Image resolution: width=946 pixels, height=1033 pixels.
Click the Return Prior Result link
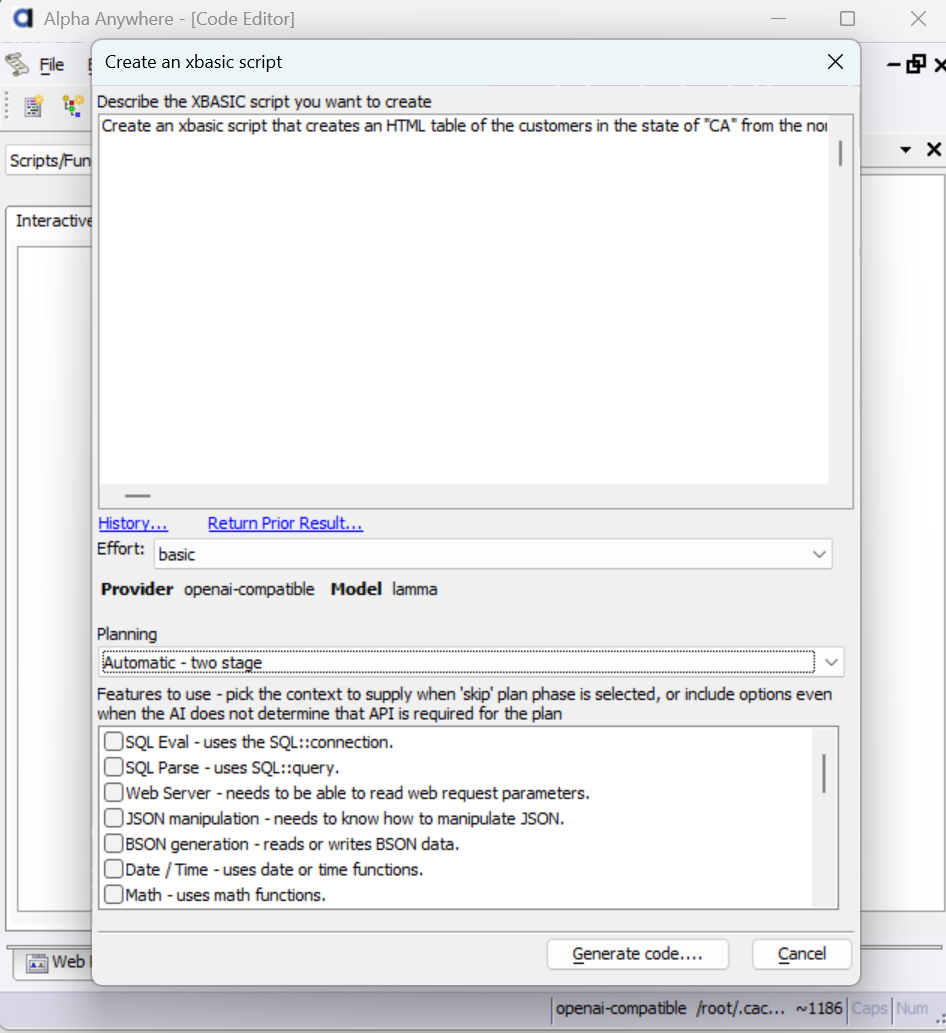click(285, 523)
